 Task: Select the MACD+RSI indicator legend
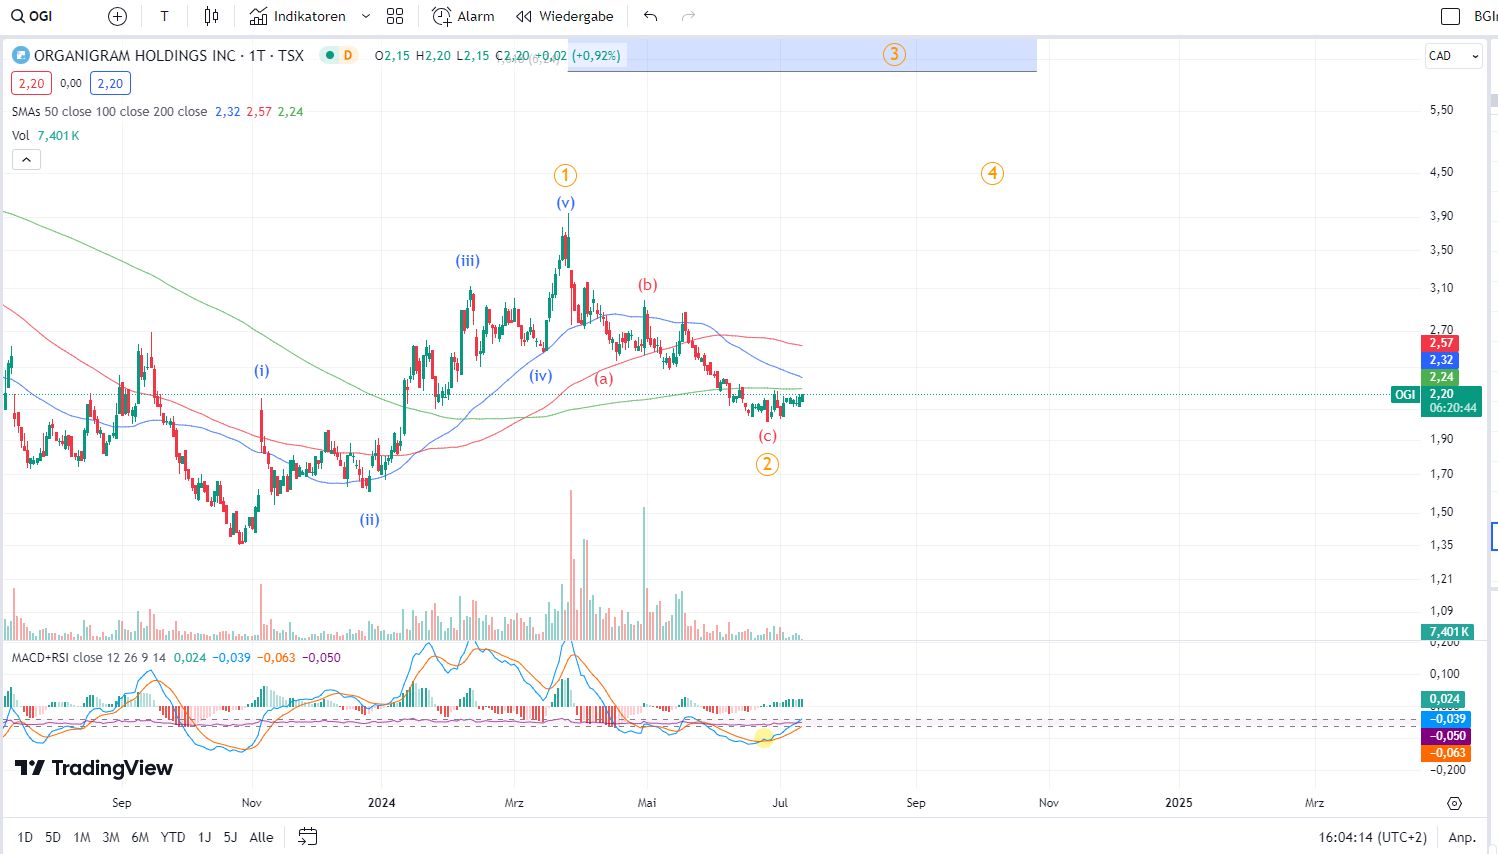[x=90, y=658]
